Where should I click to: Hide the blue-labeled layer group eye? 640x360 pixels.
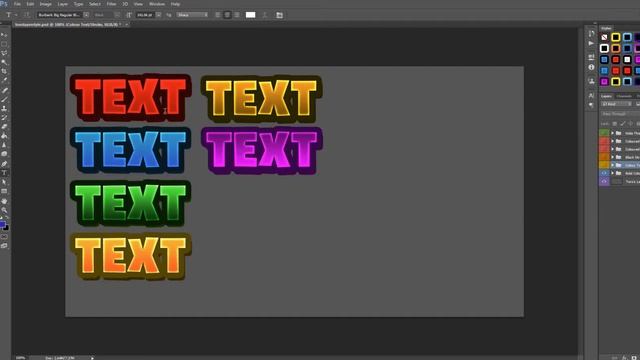[x=604, y=173]
